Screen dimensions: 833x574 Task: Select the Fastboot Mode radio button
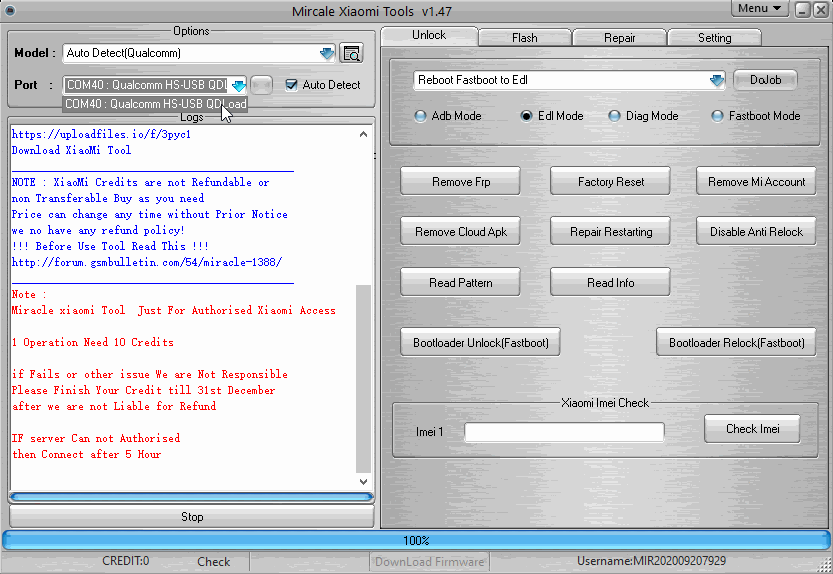click(717, 116)
